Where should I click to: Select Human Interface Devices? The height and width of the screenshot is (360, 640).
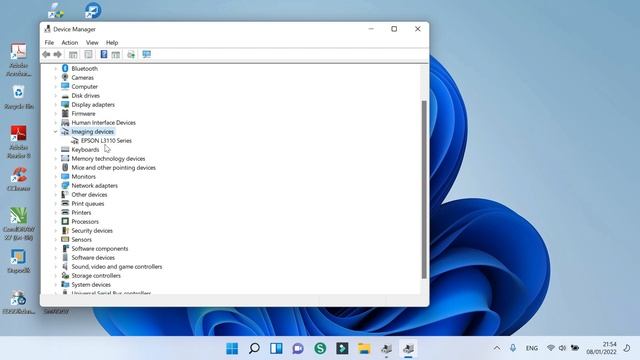pyautogui.click(x=104, y=122)
